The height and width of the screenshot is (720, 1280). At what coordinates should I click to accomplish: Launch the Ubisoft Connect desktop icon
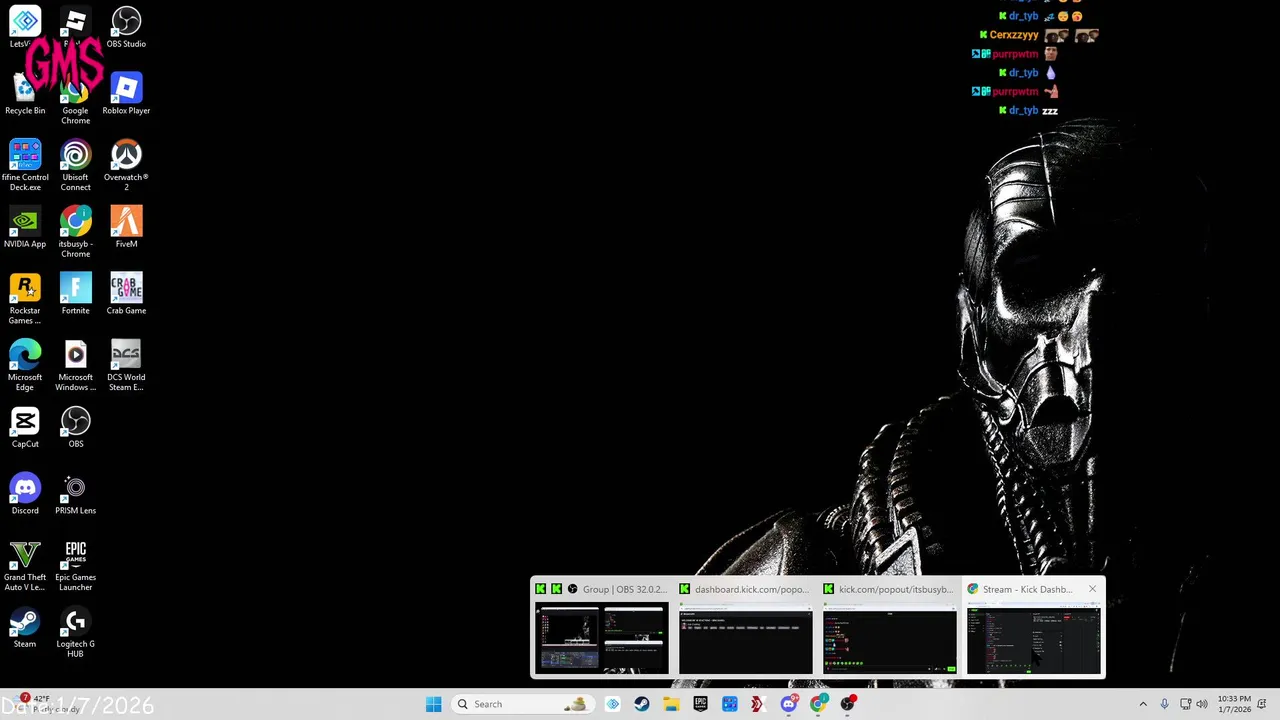pos(75,166)
